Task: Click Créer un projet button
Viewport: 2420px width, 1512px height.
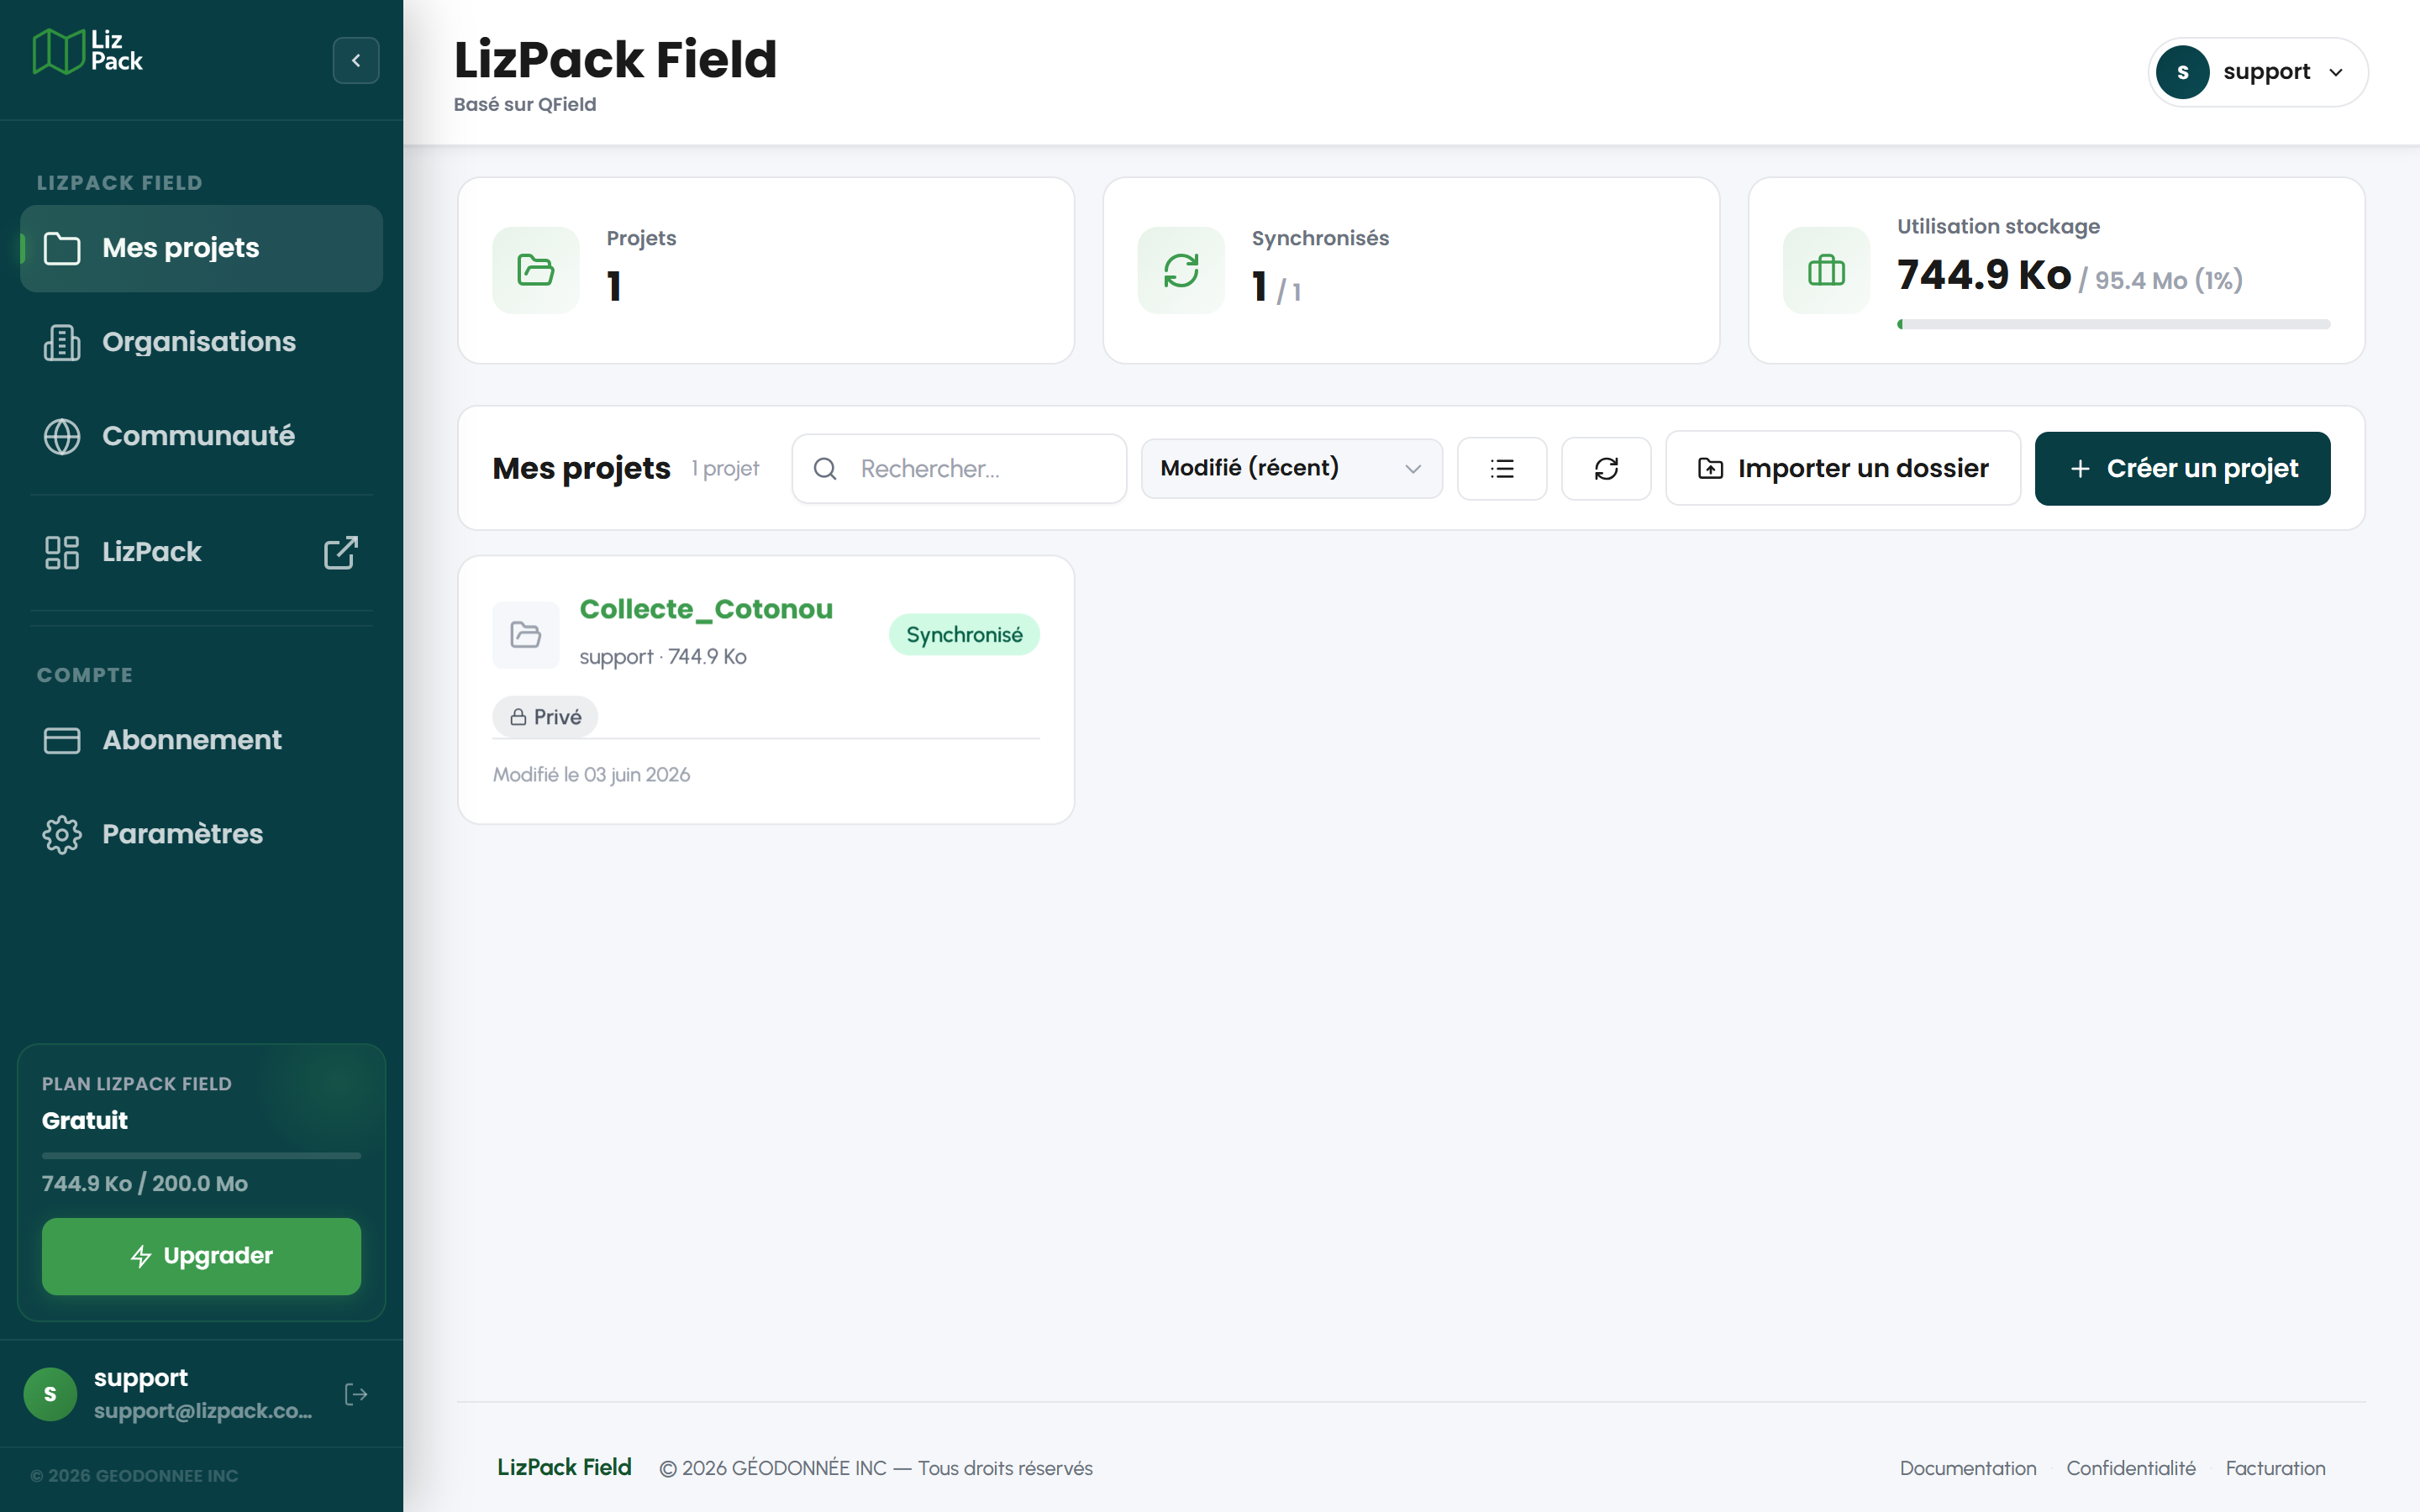Action: point(2182,468)
